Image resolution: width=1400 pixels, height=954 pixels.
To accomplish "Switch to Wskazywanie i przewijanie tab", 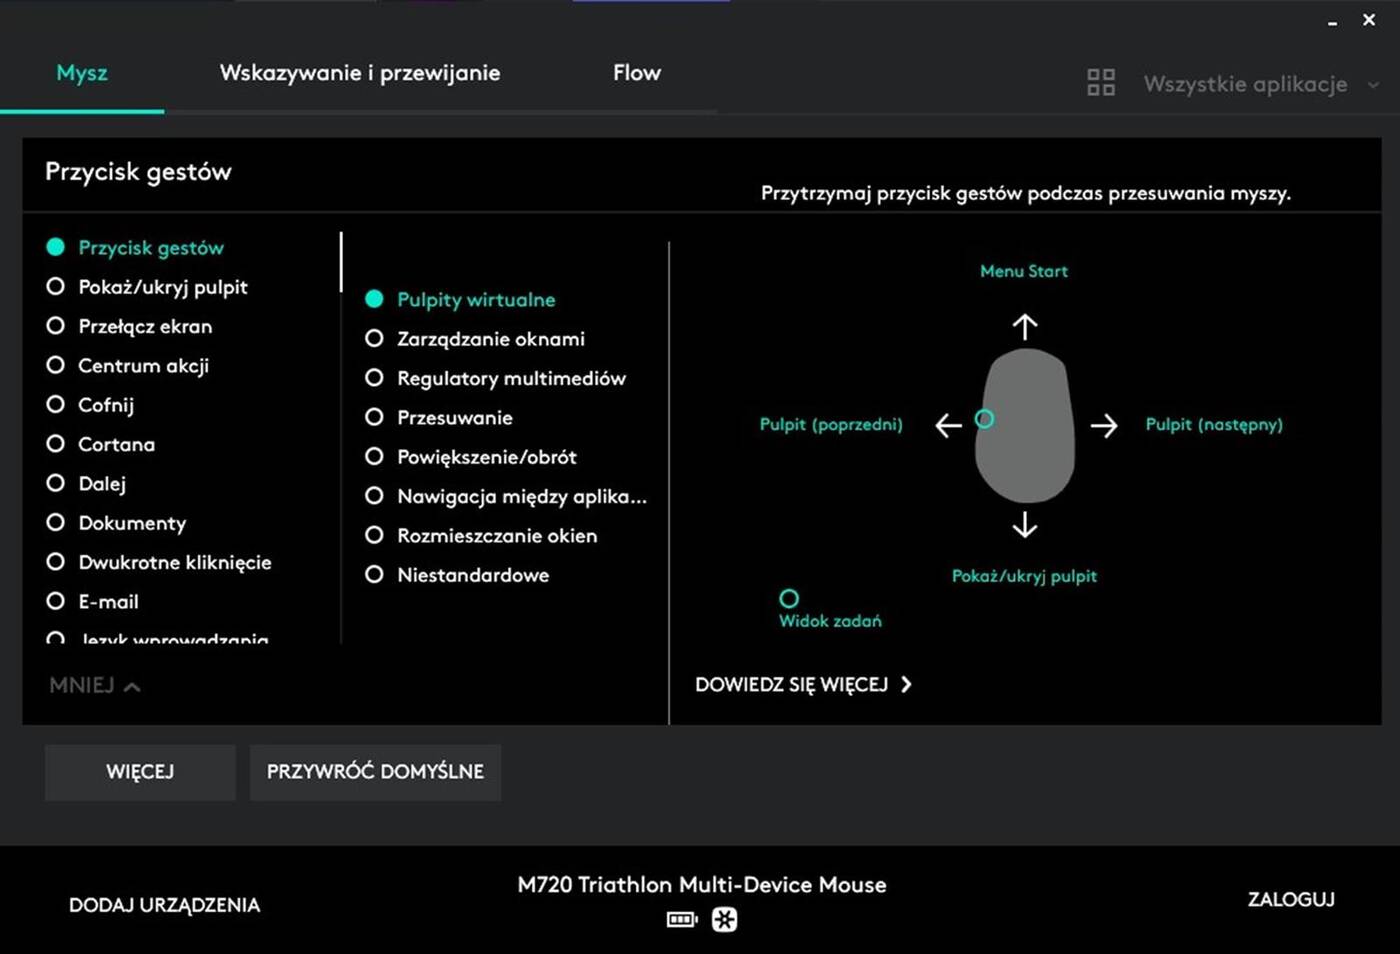I will pyautogui.click(x=360, y=73).
